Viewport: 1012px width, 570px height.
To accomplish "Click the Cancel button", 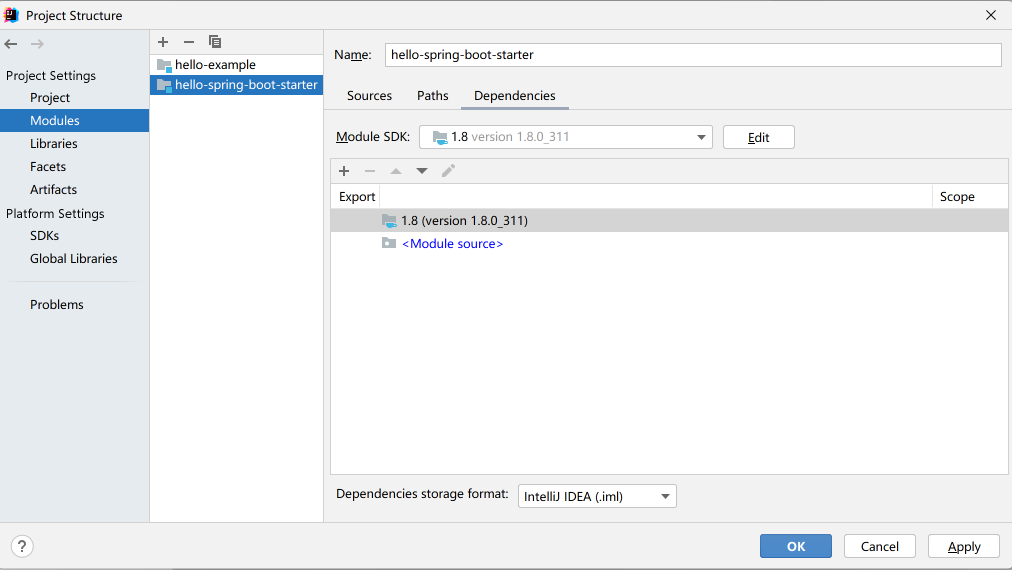I will click(880, 546).
